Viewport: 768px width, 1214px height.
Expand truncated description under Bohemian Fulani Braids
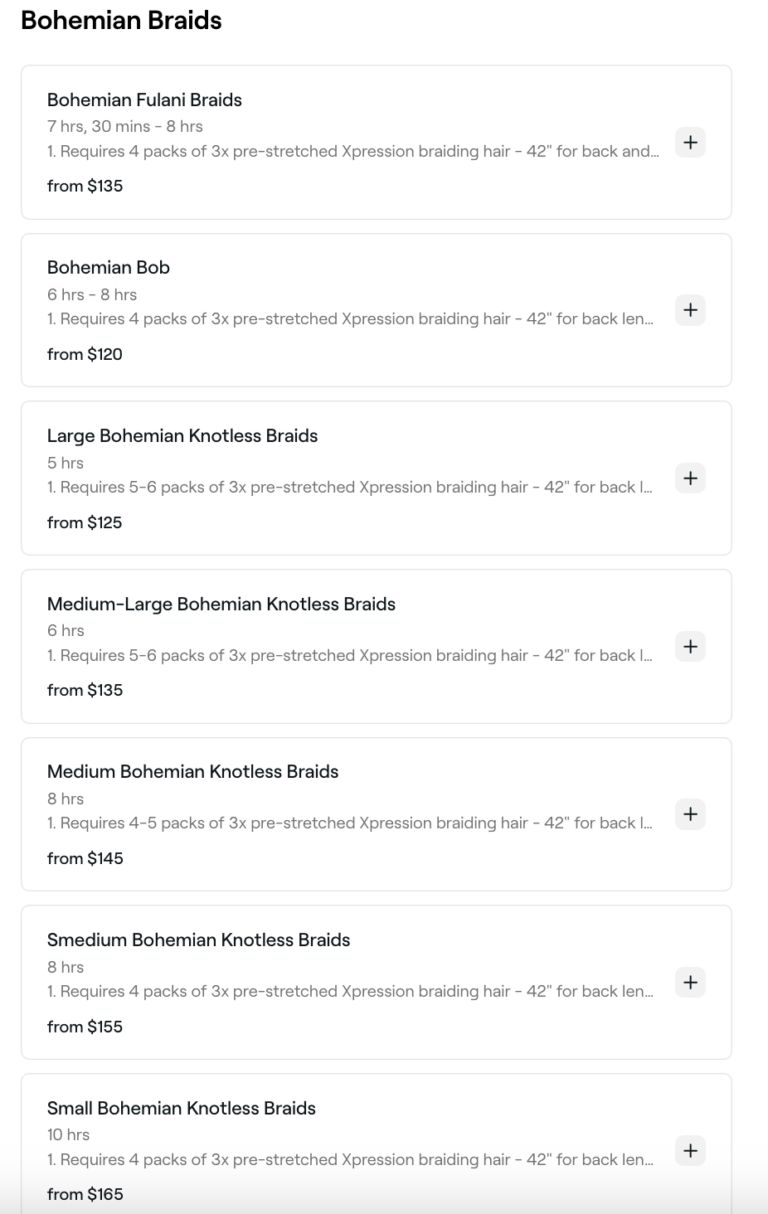353,152
